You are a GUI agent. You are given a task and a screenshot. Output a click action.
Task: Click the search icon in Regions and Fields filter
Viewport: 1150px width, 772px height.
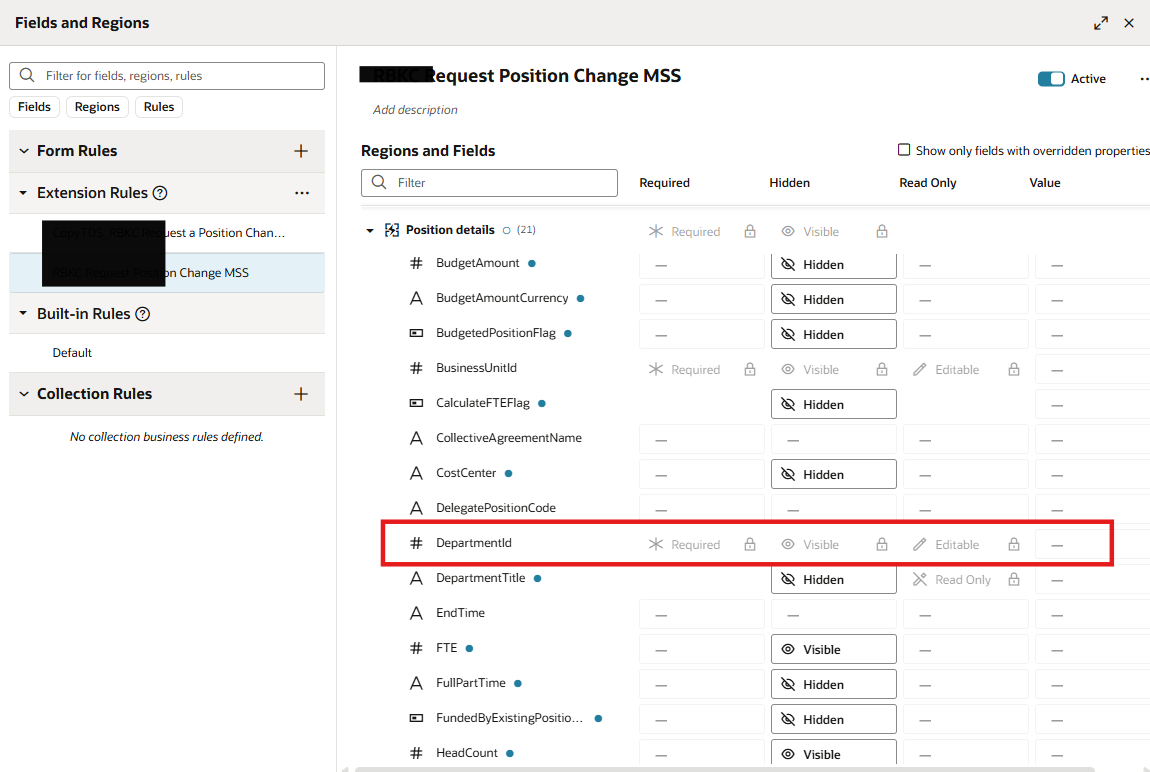pyautogui.click(x=379, y=183)
